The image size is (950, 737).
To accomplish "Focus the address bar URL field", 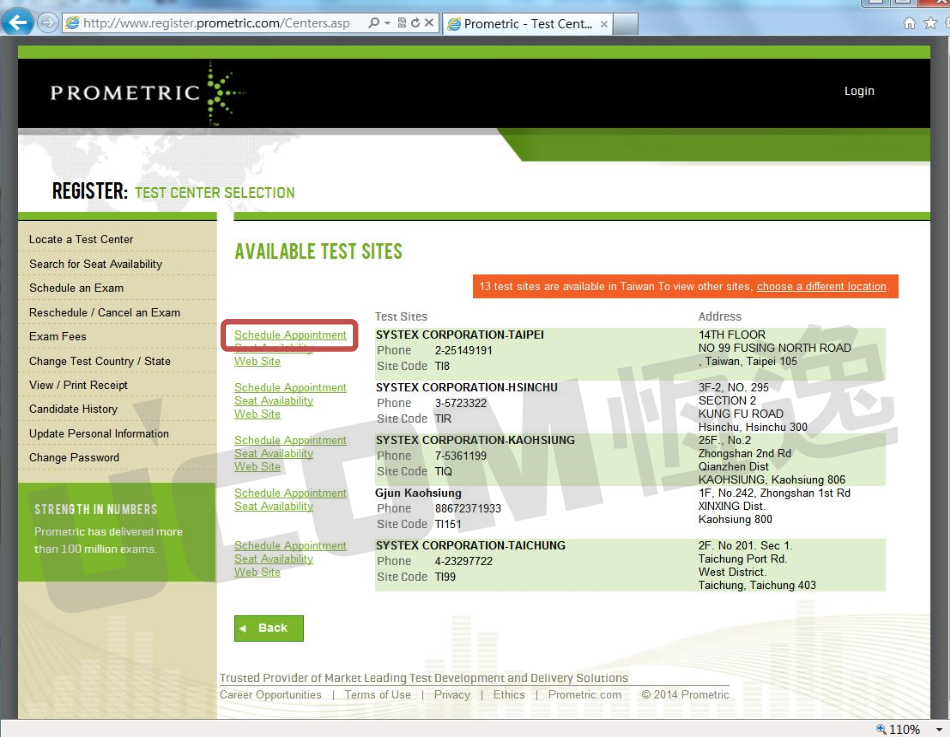I will (x=216, y=23).
